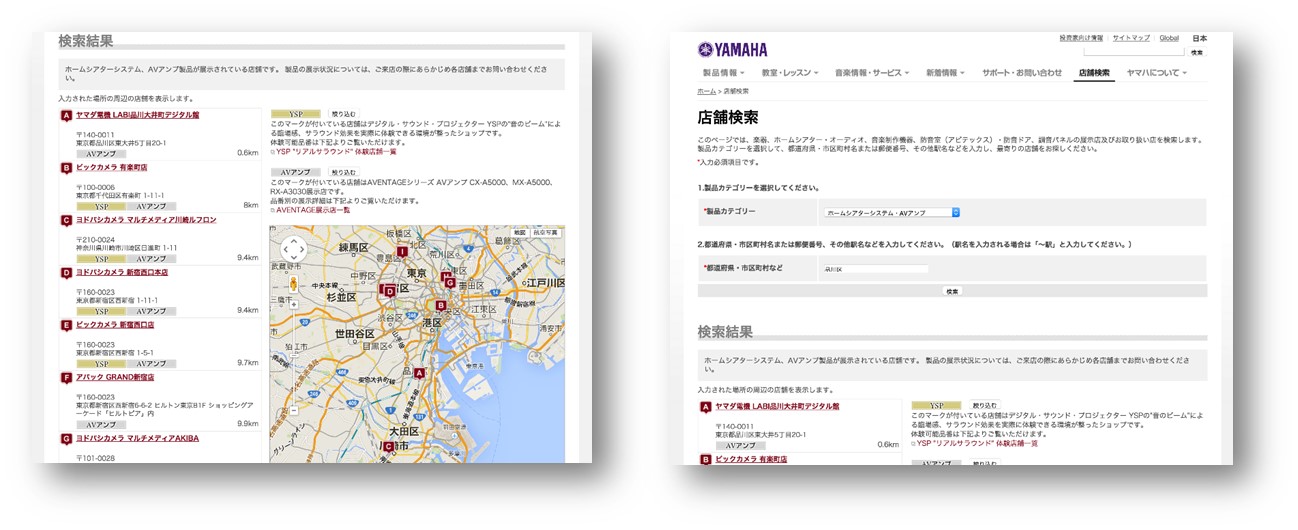This screenshot has width=1298, height=530.
Task: Switch map to 航空写真 view
Action: tap(545, 232)
